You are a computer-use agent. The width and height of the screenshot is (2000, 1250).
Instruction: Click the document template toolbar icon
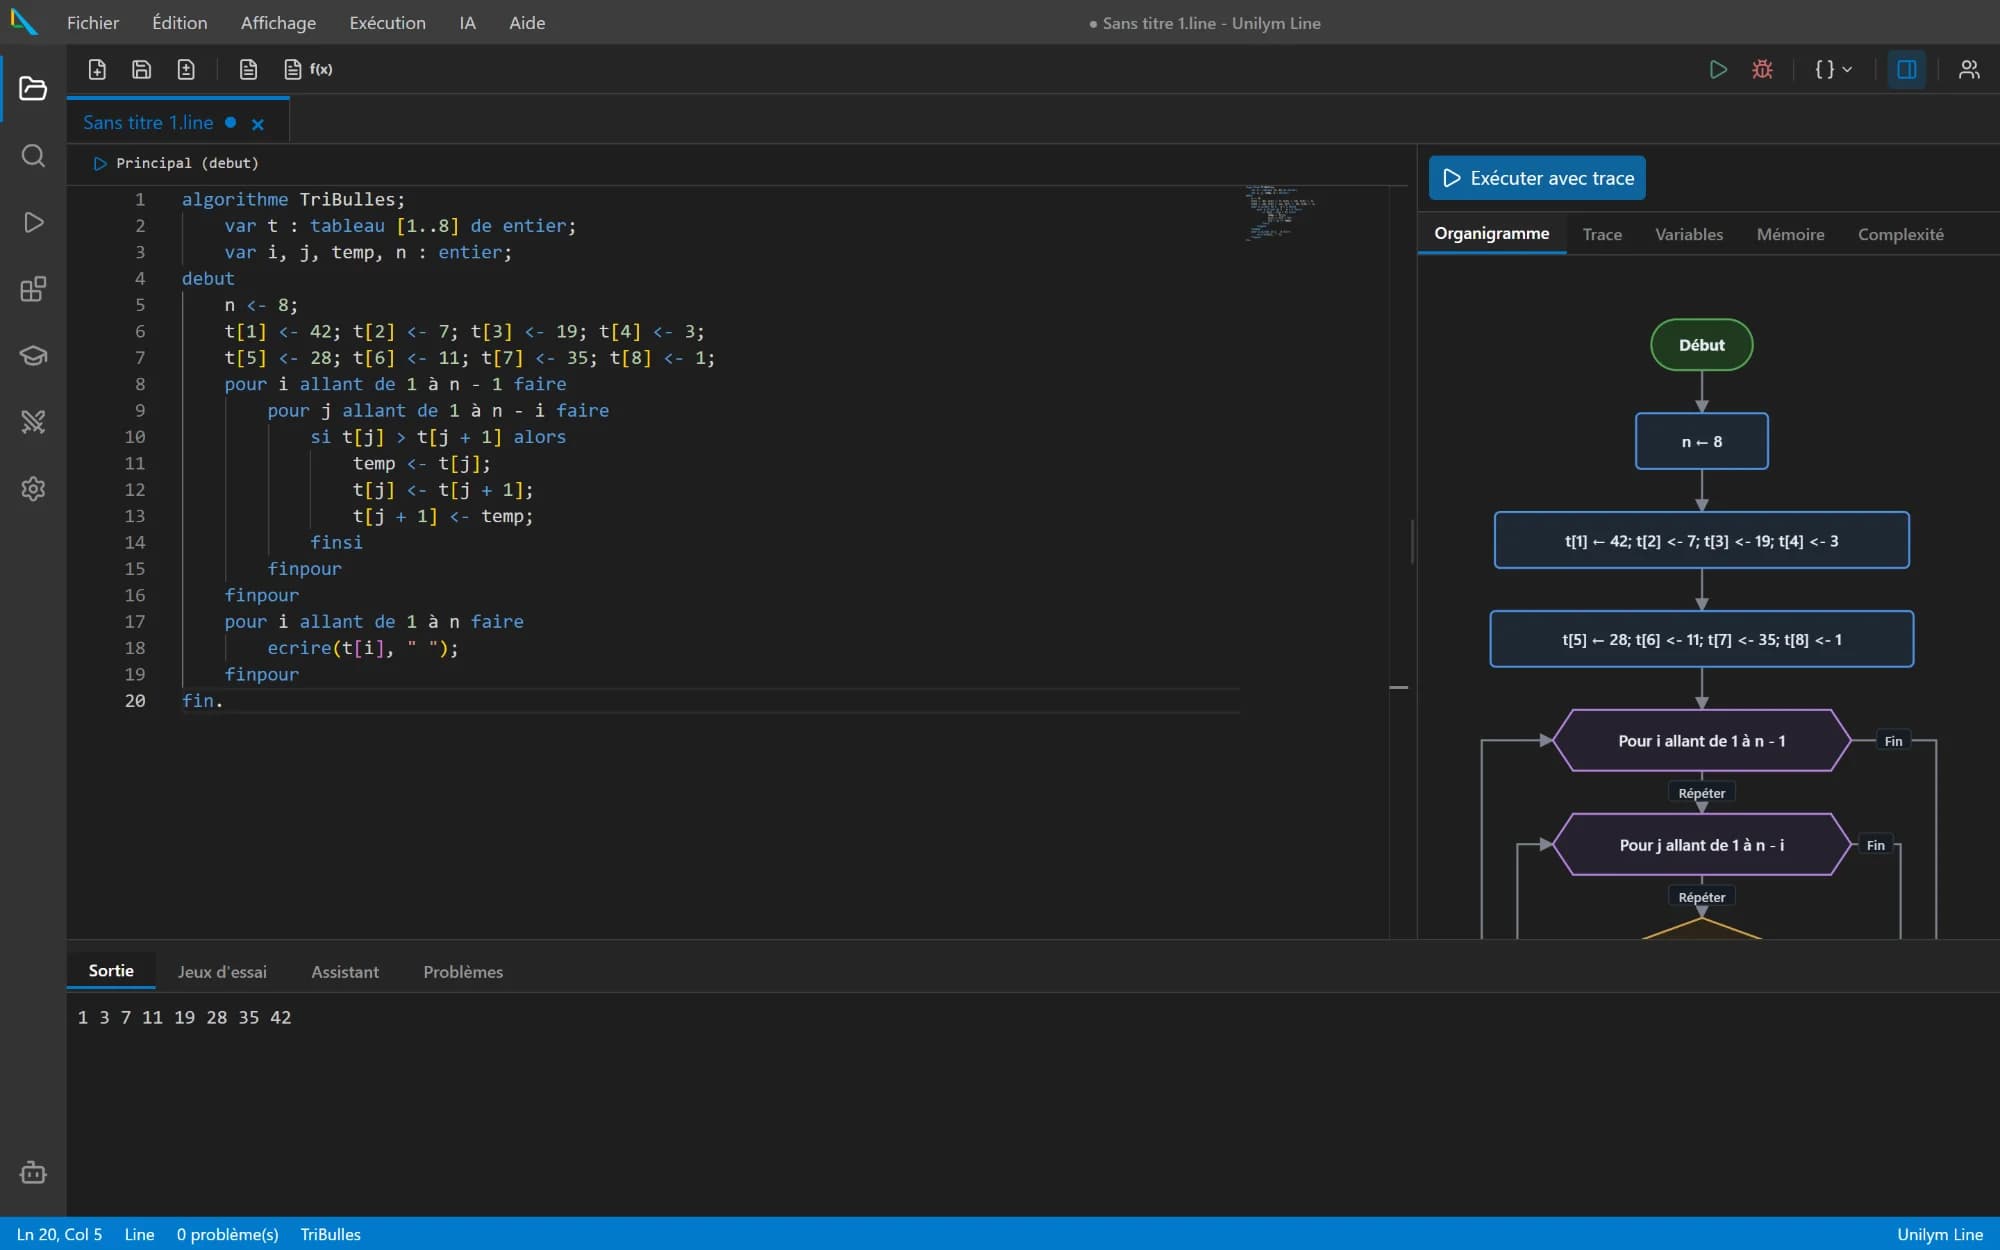tap(248, 69)
